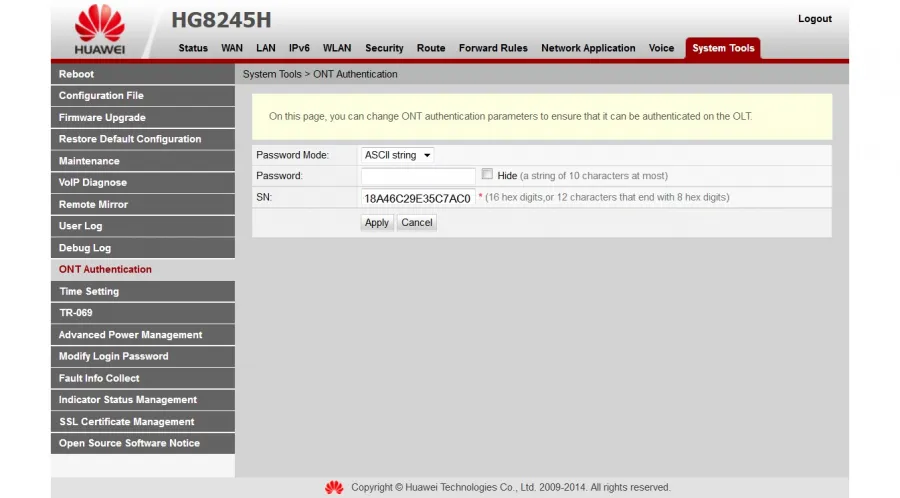Open Reboot in the sidebar
The height and width of the screenshot is (498, 900).
[x=143, y=74]
